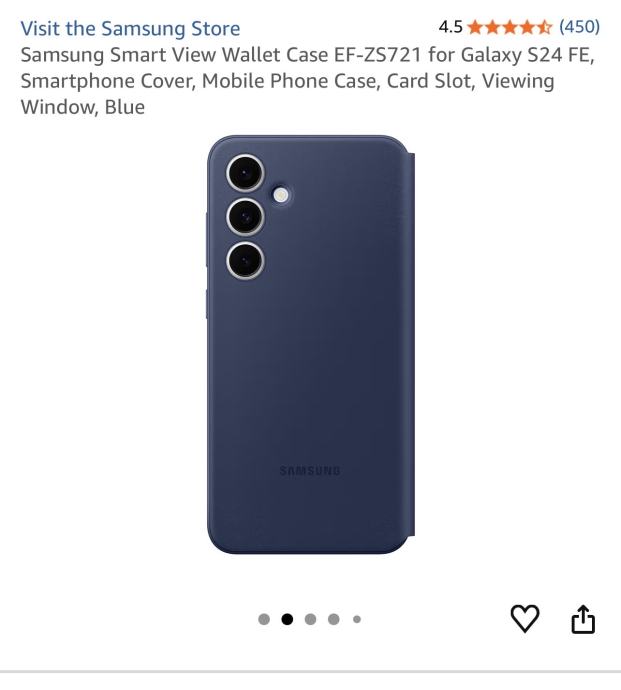Click the Samsung Smart View Wallet Case title

[x=308, y=81]
